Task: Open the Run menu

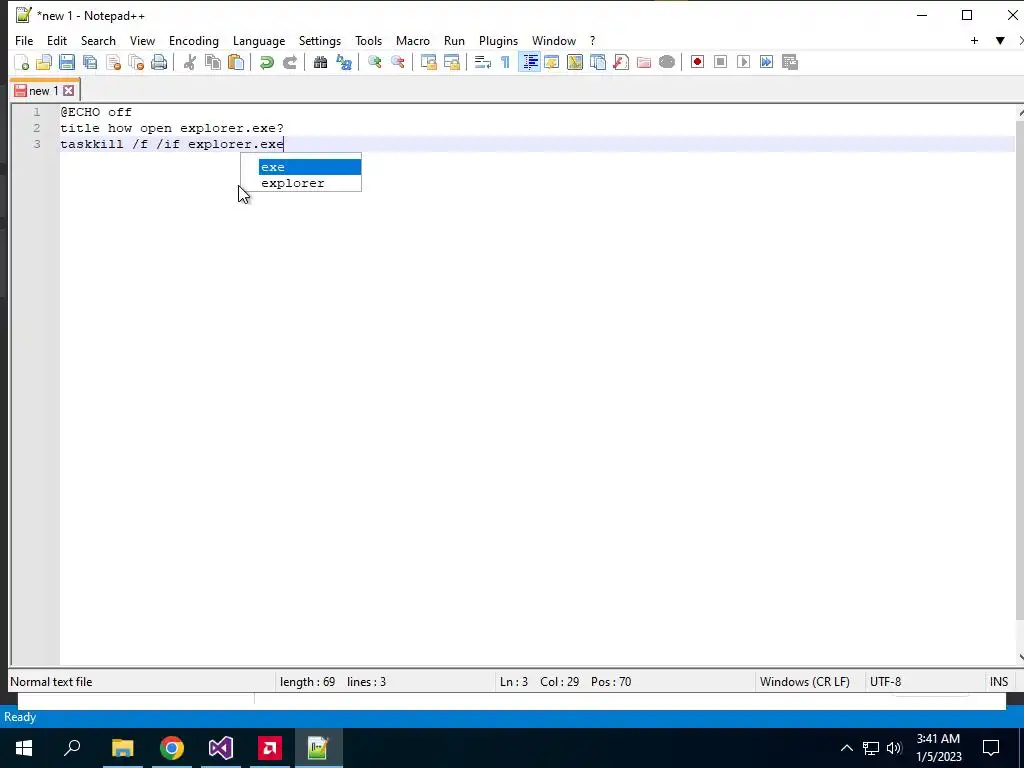Action: pyautogui.click(x=454, y=40)
